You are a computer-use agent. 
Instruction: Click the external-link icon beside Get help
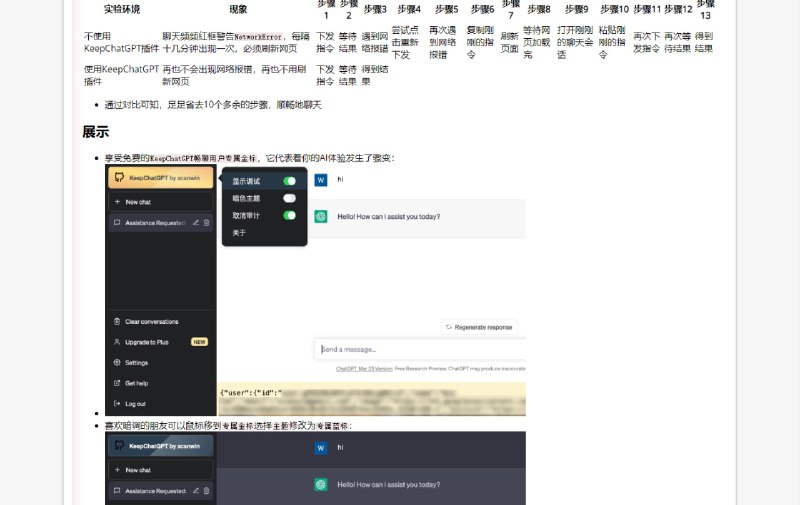pyautogui.click(x=117, y=383)
